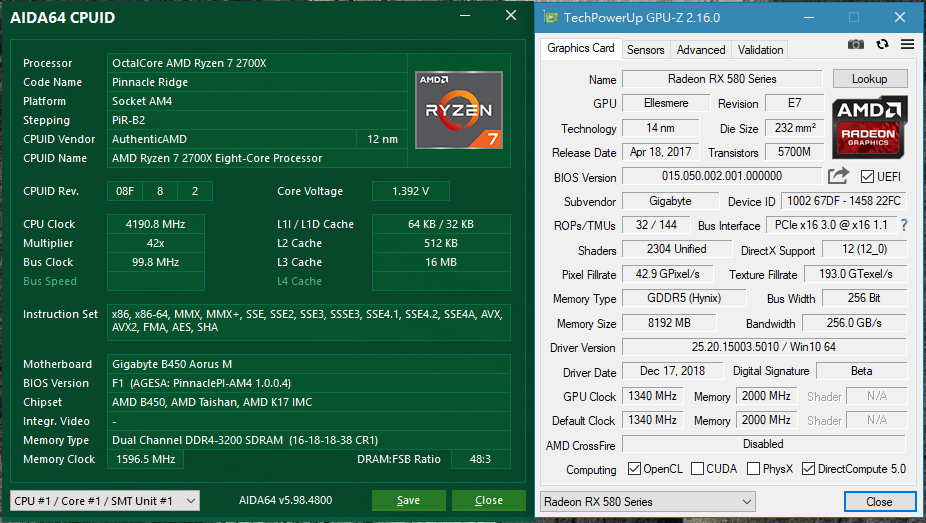Open the GPU-Z hamburger menu
This screenshot has height=523, width=926.
[x=908, y=44]
